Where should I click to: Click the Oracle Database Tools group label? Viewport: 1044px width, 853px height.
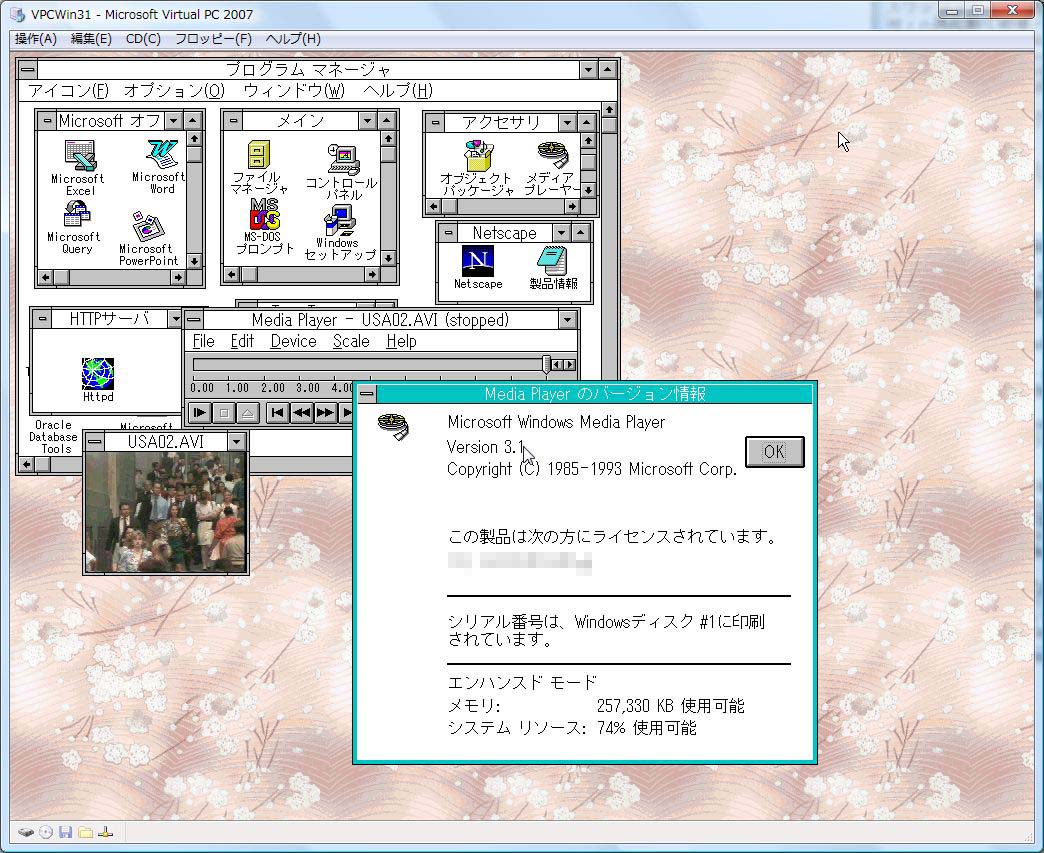coord(53,437)
